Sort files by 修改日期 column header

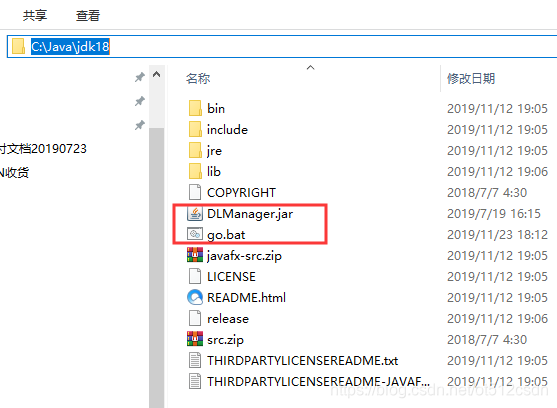click(471, 78)
